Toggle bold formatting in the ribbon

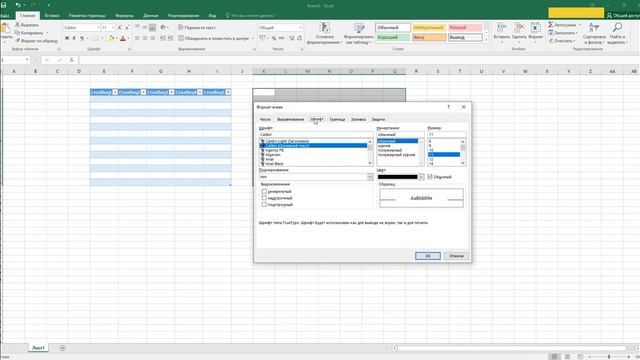pos(67,38)
